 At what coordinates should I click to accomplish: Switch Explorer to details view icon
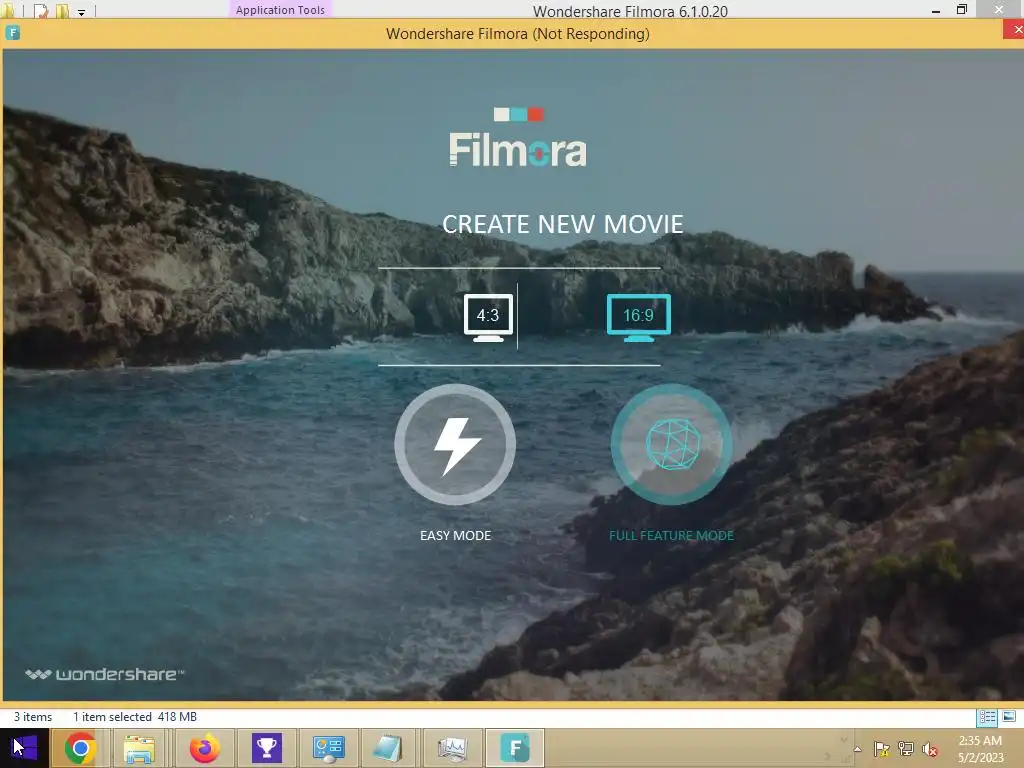987,717
